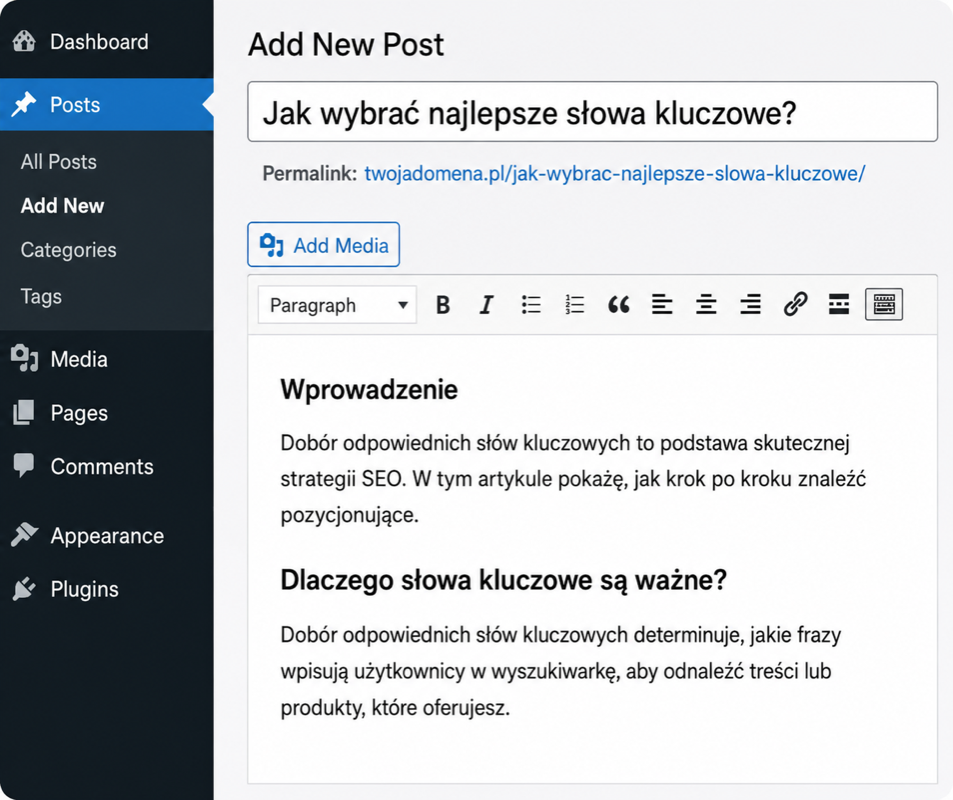Open Media menu item
The height and width of the screenshot is (800, 953).
[x=107, y=359]
